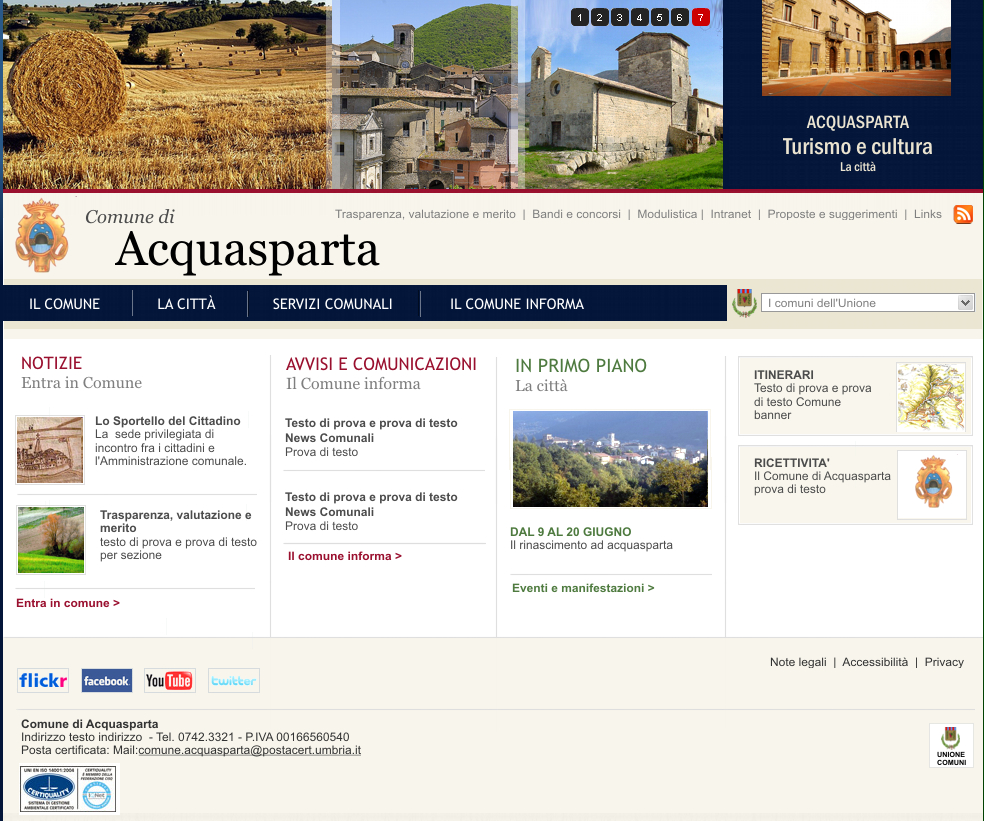
Task: Open the SERVIZI COMUNALI menu
Action: (x=332, y=304)
